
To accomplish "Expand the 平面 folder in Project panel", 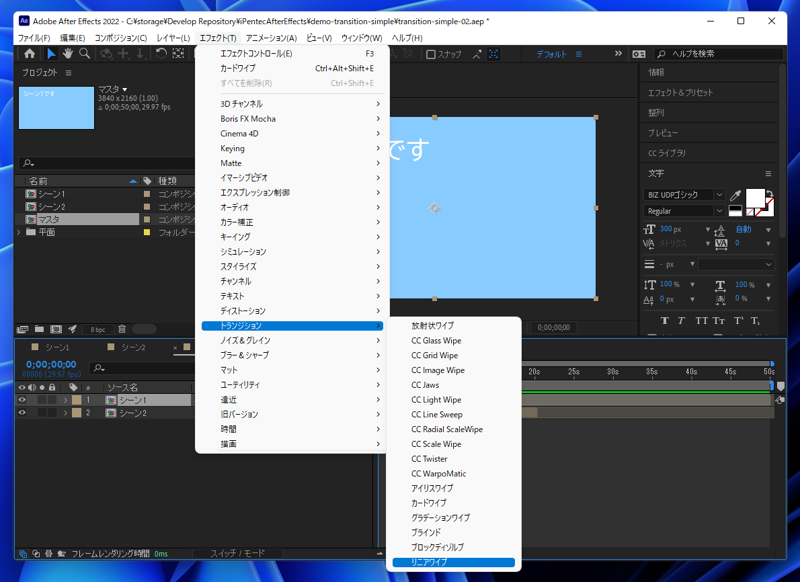I will [19, 232].
